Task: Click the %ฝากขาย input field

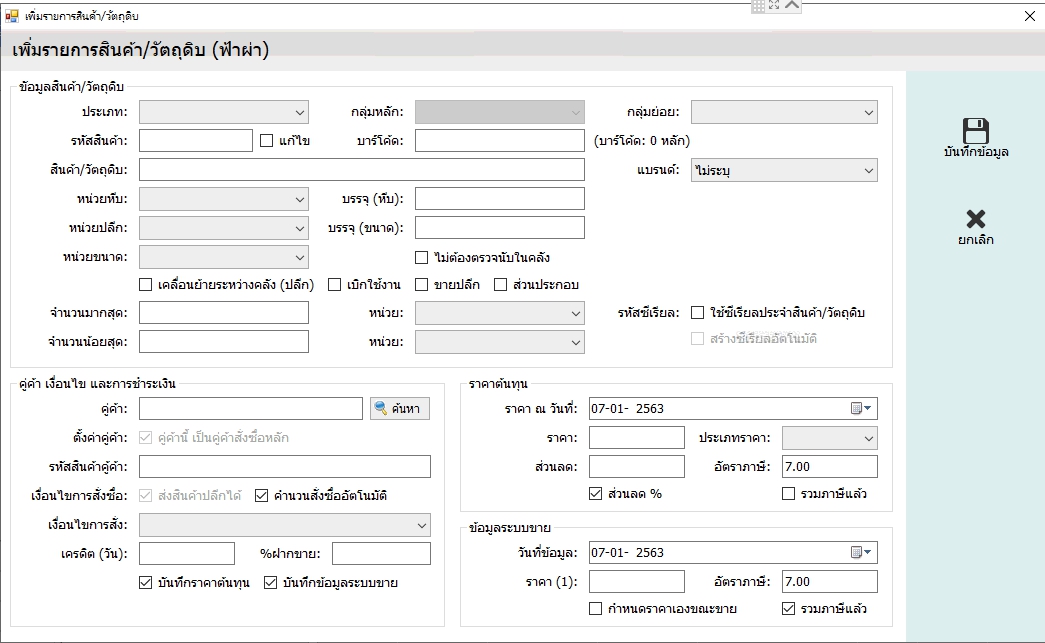Action: pyautogui.click(x=381, y=553)
